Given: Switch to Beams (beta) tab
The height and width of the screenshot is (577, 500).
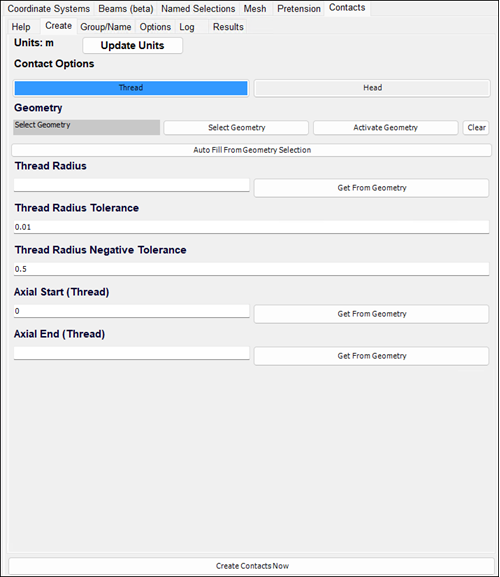Looking at the screenshot, I should [126, 8].
